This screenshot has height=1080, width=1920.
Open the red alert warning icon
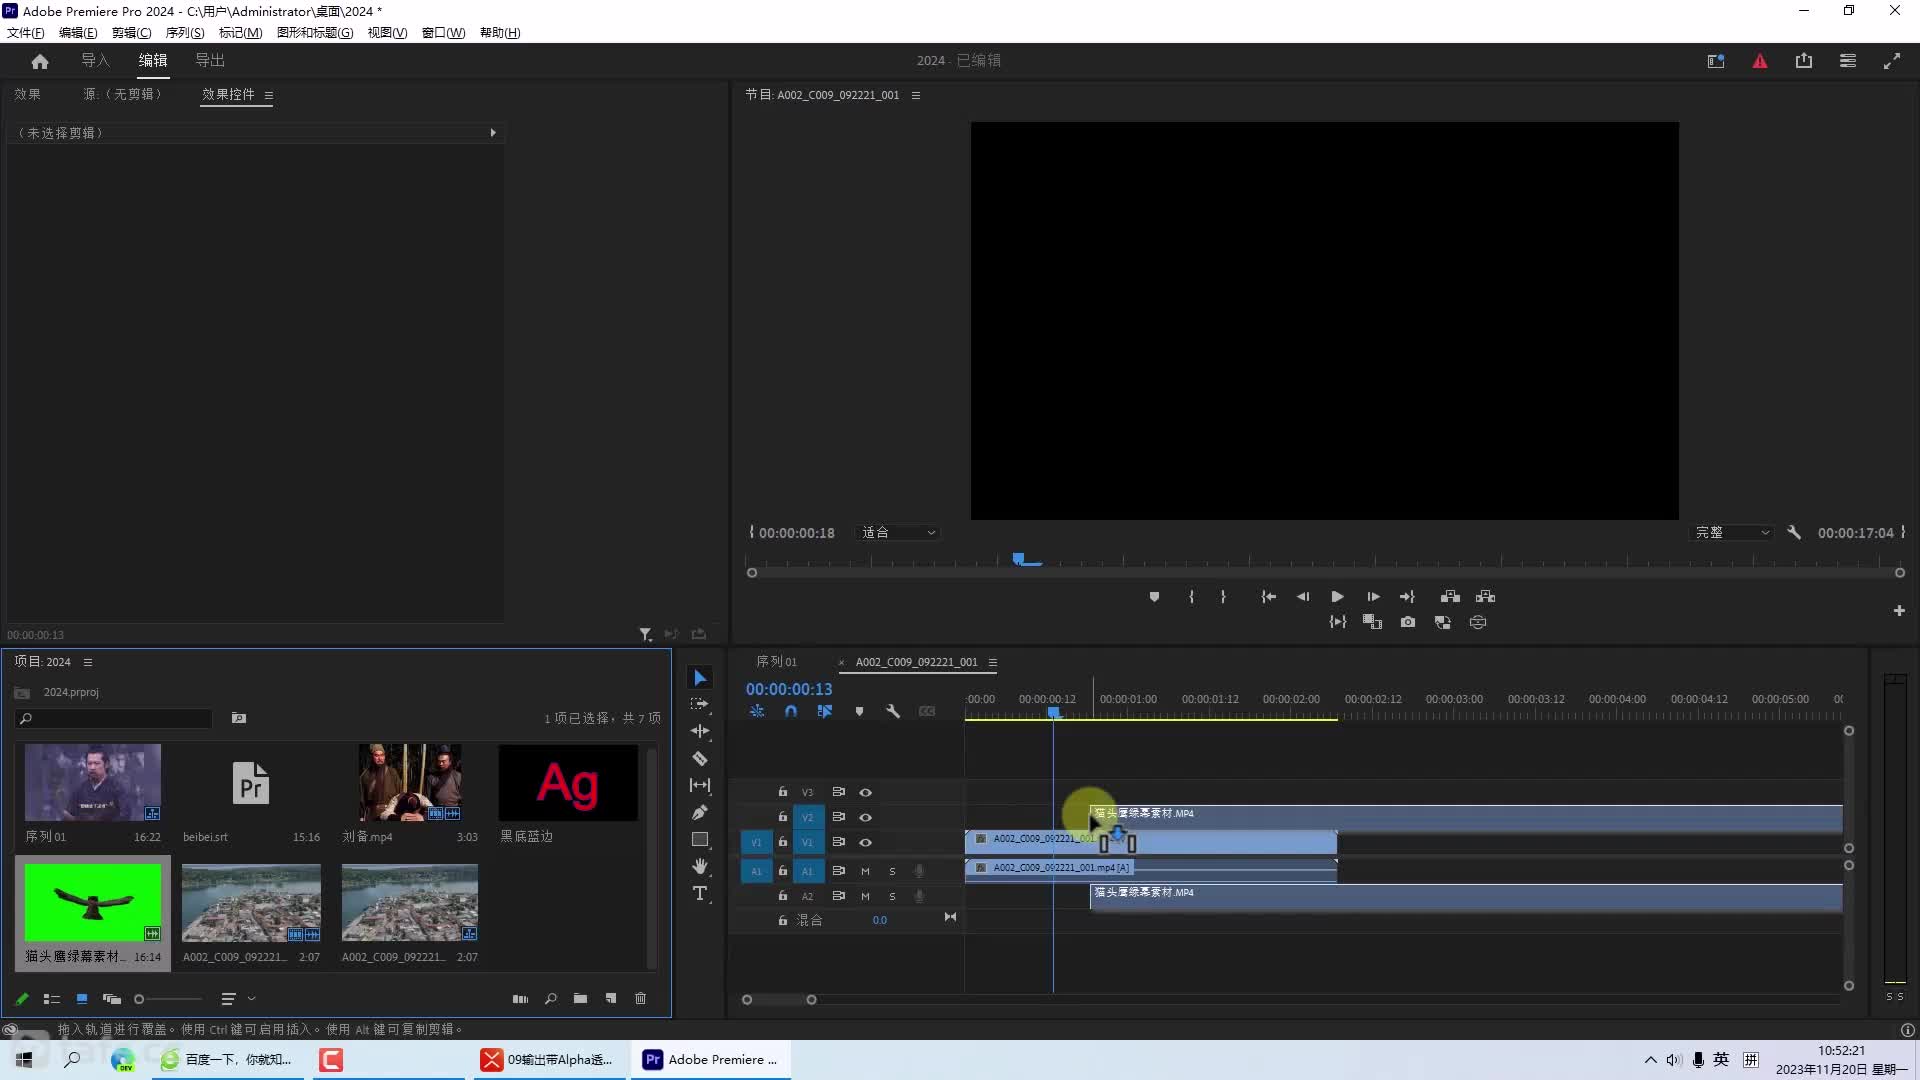click(1760, 61)
